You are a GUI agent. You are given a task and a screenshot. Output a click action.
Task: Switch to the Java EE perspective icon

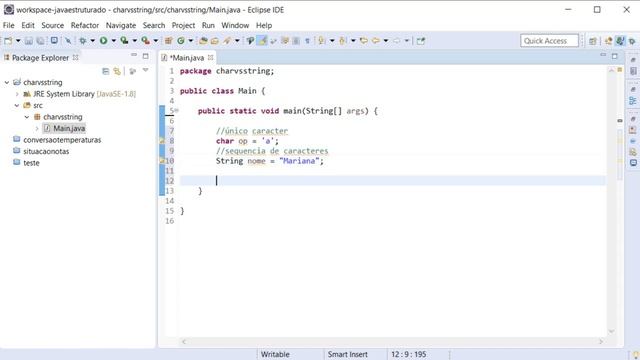(609, 41)
